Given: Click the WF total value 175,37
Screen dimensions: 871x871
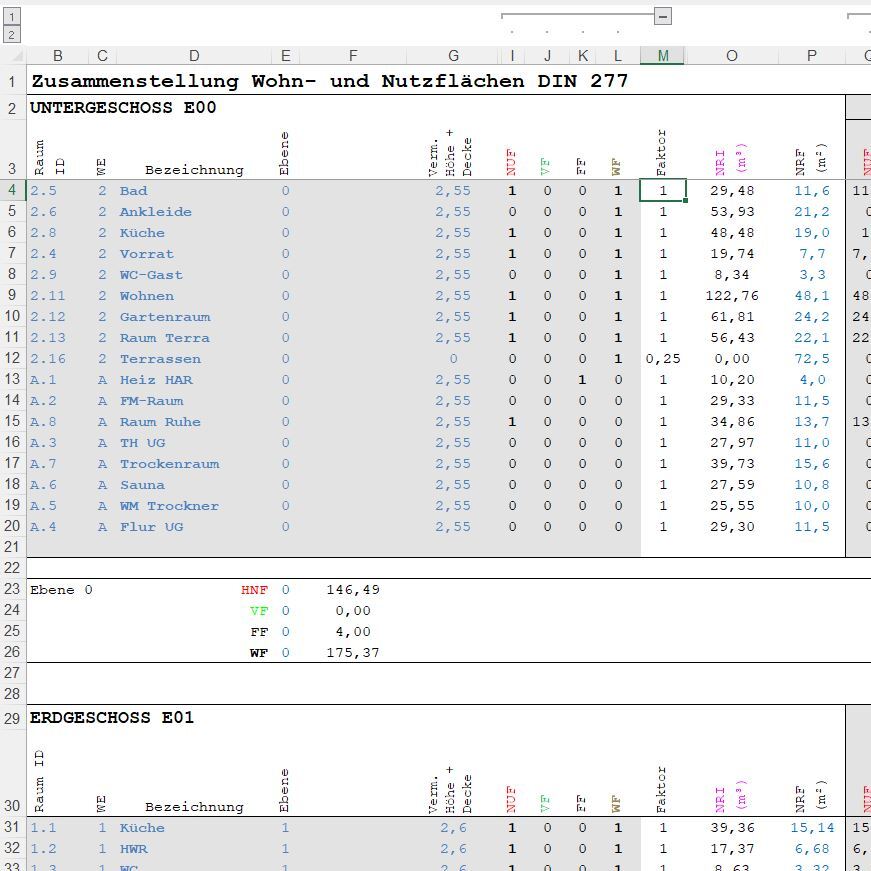Looking at the screenshot, I should [353, 653].
